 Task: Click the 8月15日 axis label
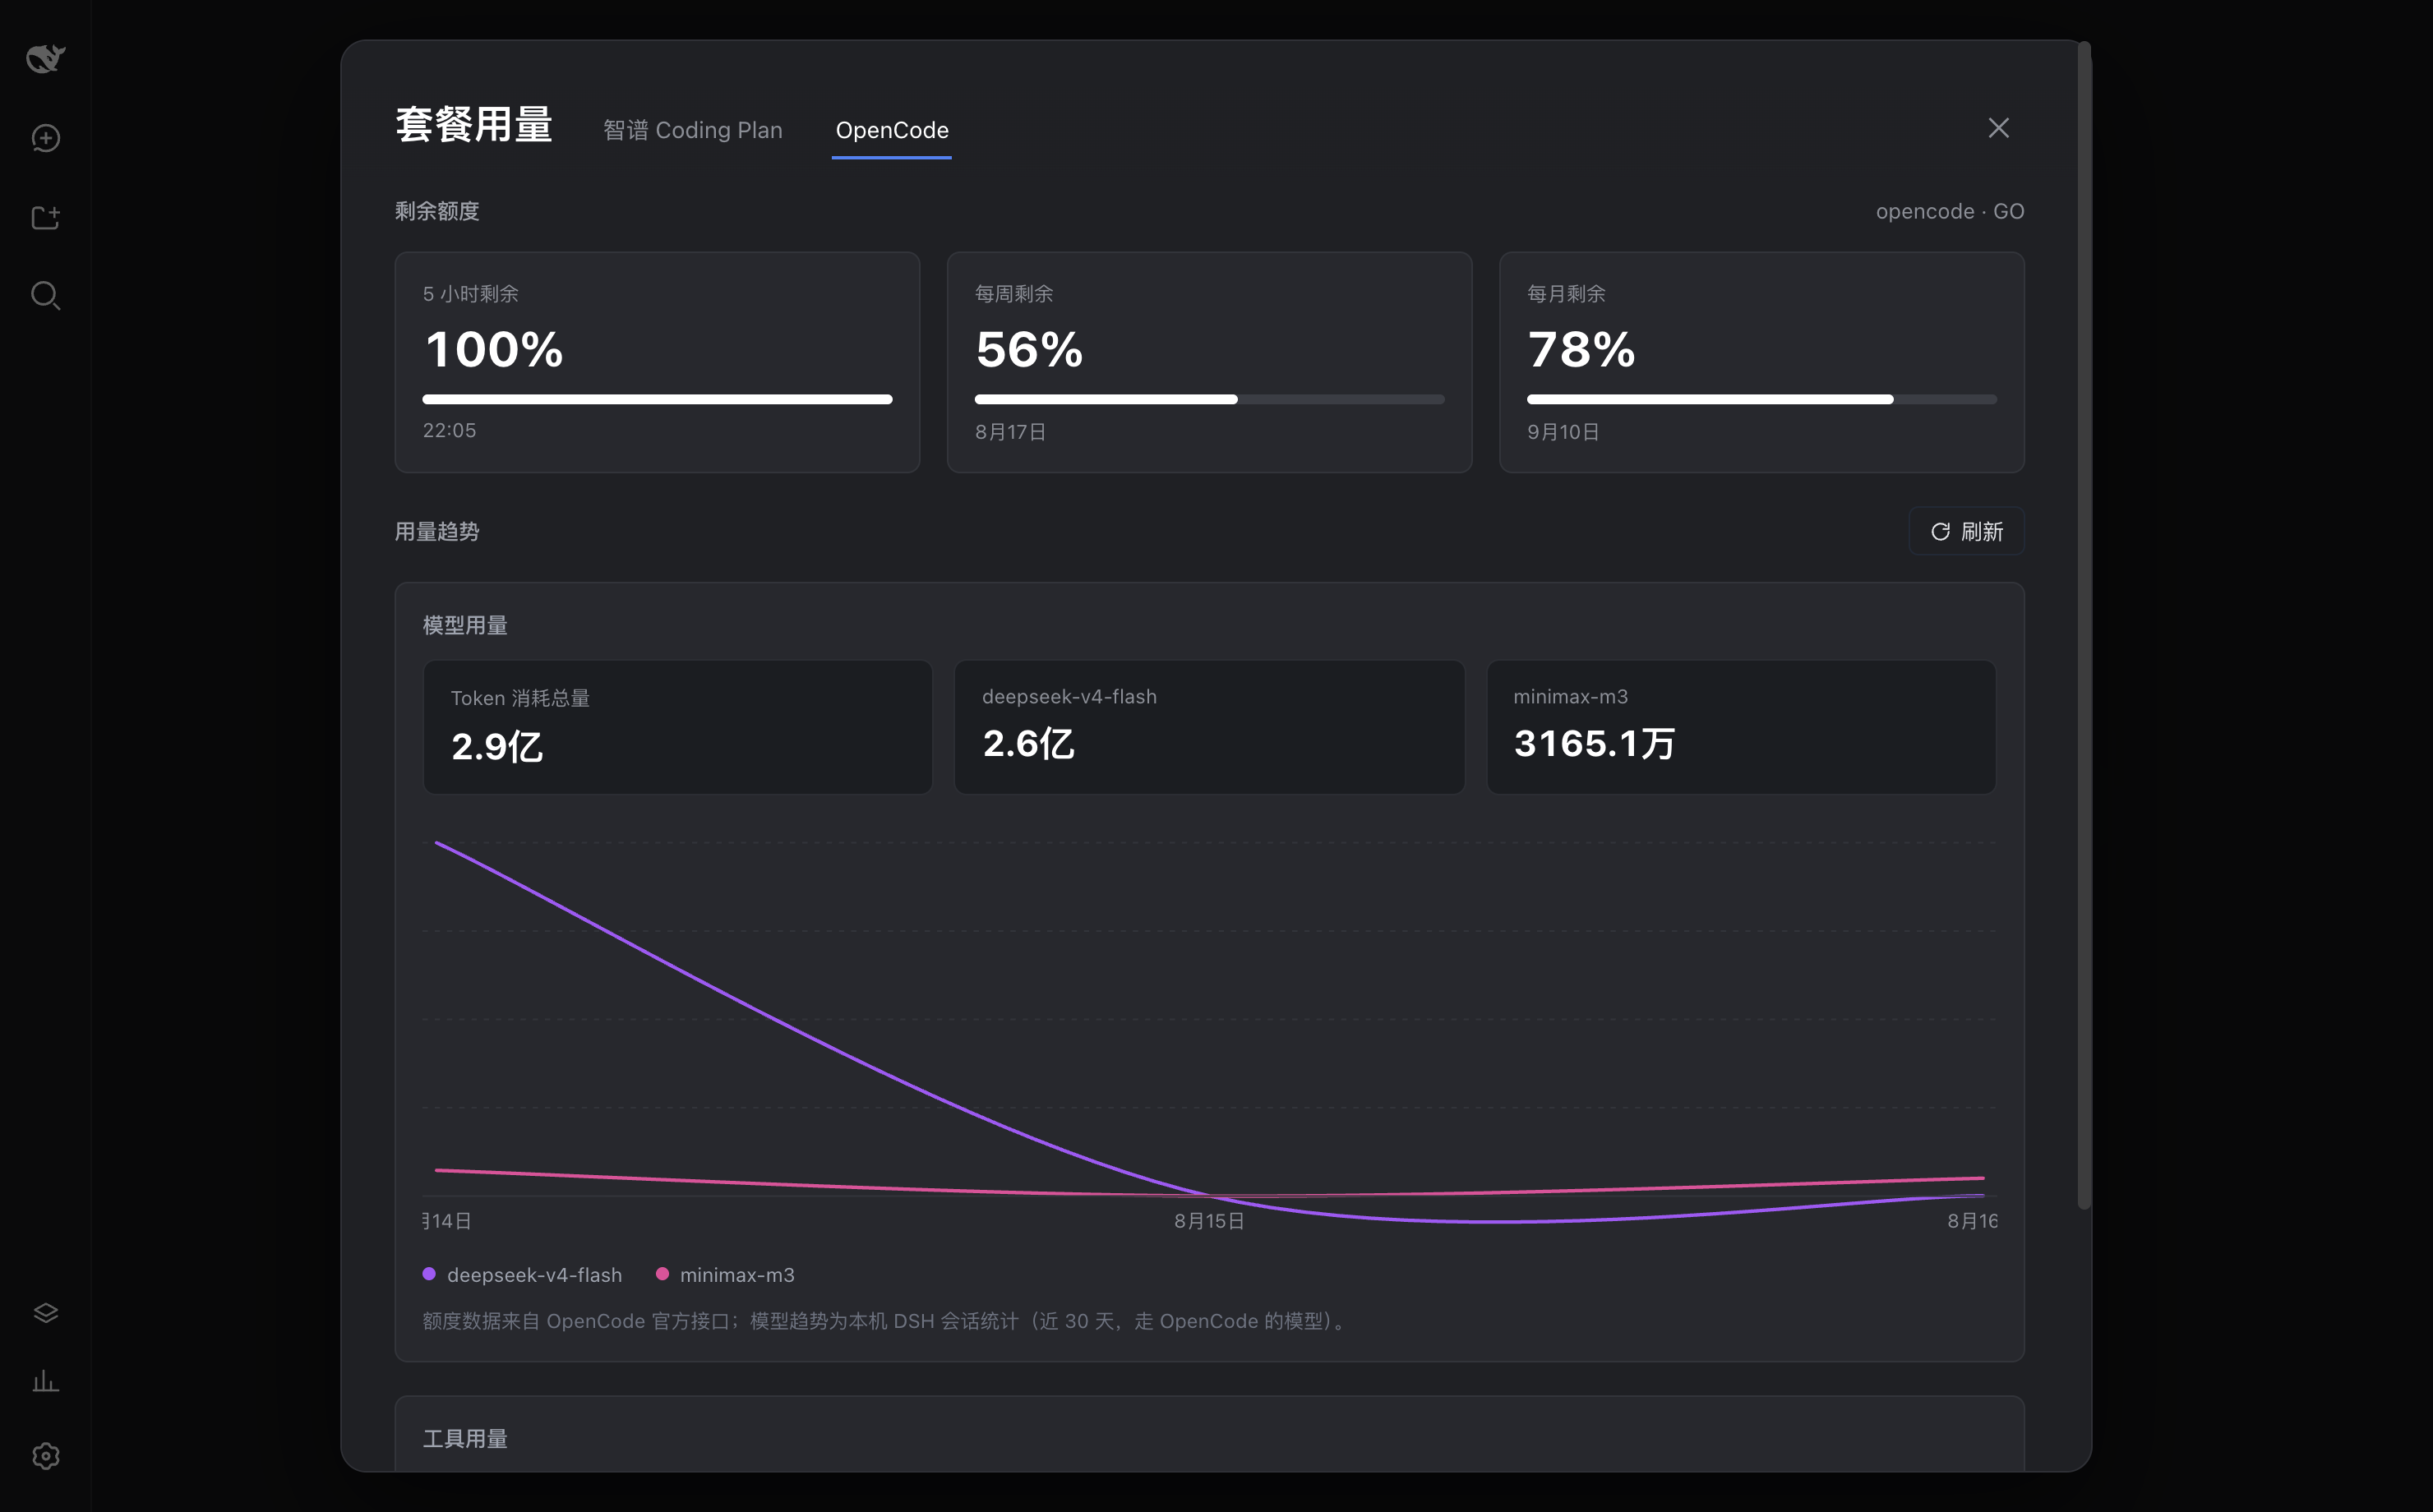pos(1209,1221)
